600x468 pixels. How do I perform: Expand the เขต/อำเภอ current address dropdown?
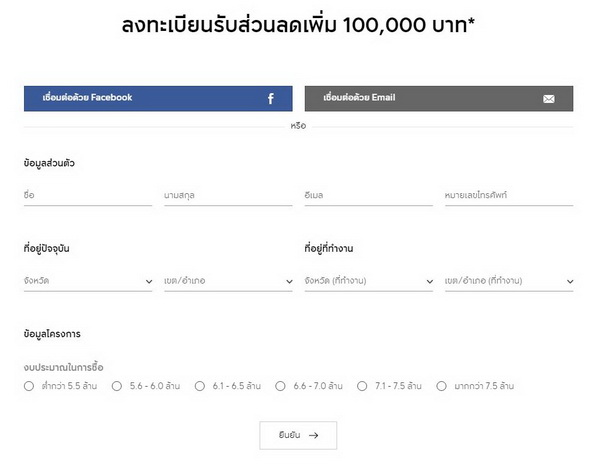point(228,281)
